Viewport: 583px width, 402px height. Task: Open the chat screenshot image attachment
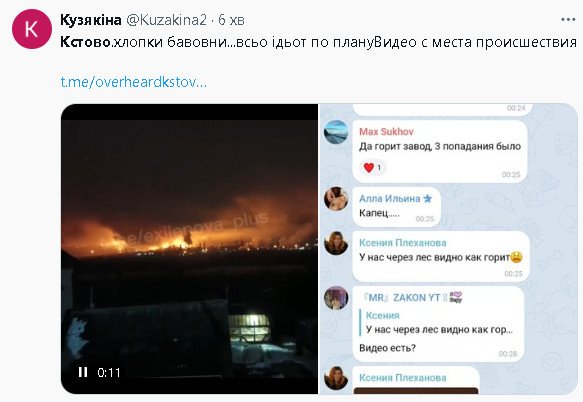click(448, 249)
